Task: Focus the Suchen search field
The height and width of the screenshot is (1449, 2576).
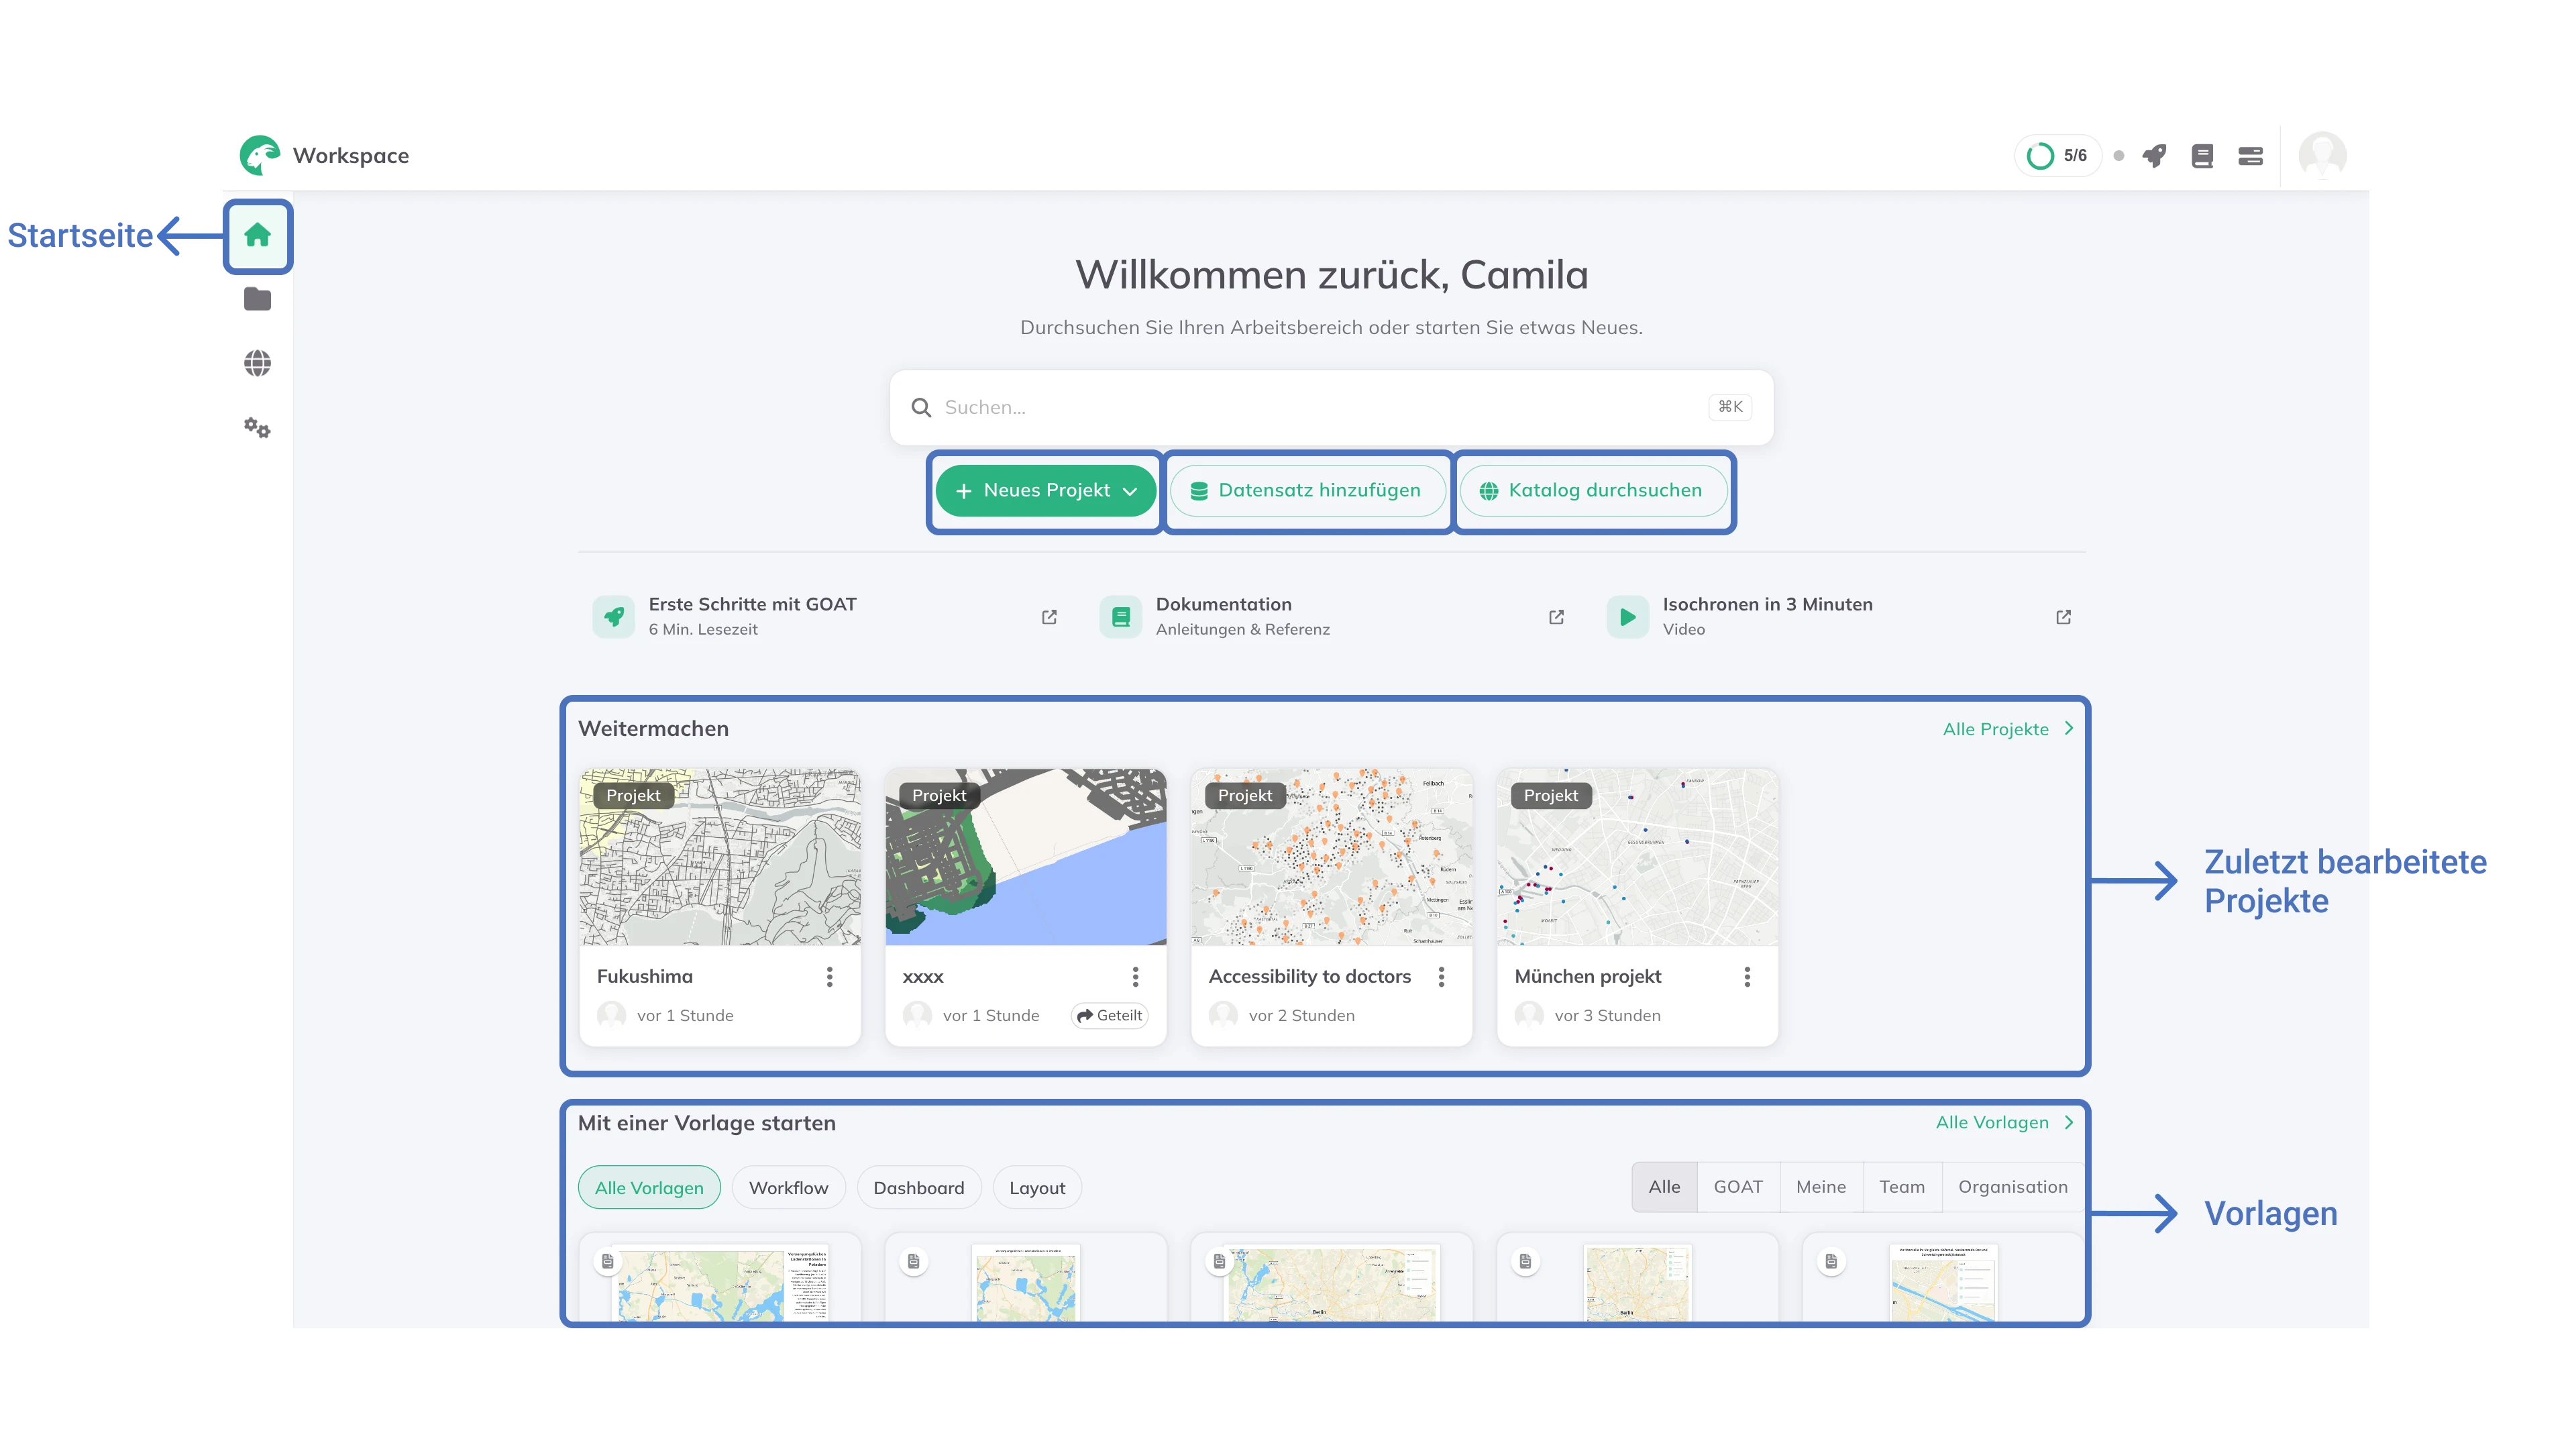Action: tap(1331, 407)
